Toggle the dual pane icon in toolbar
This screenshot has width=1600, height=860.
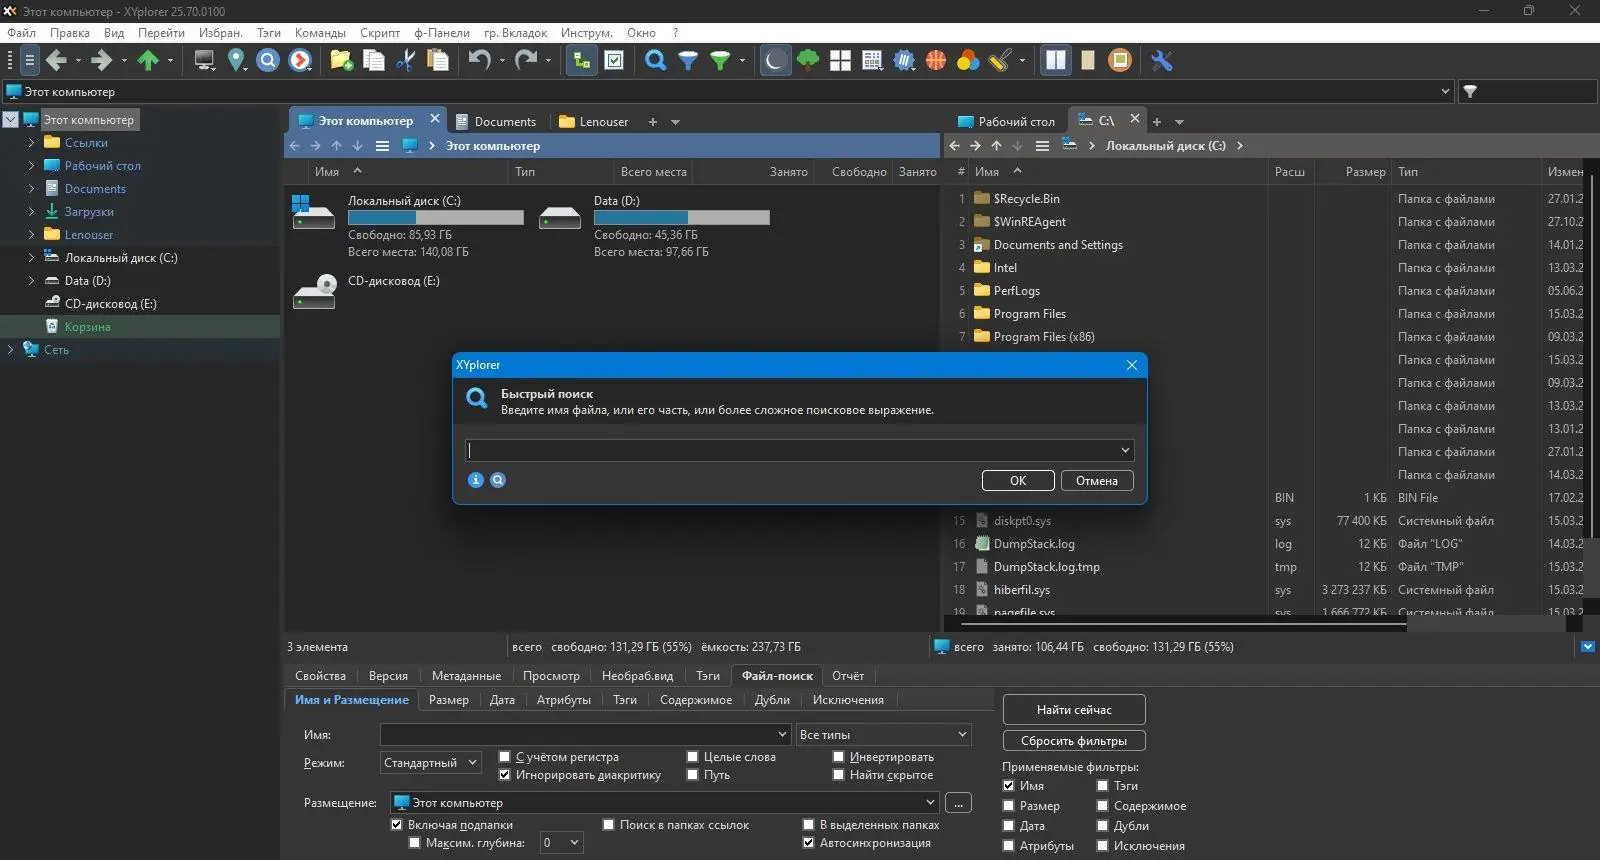coord(1055,61)
